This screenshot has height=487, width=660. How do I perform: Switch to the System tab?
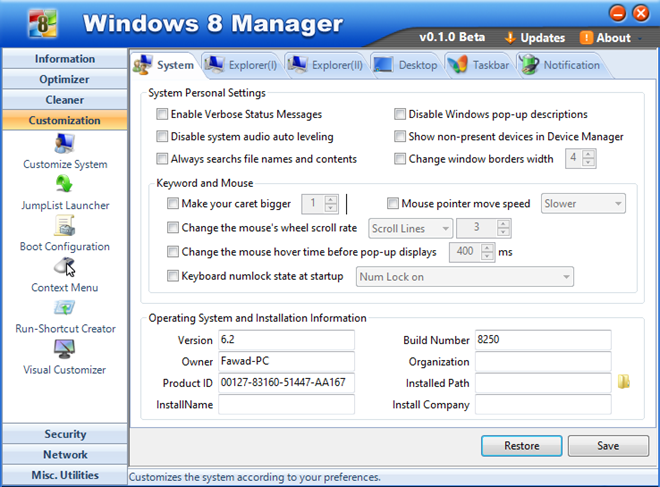tap(165, 65)
